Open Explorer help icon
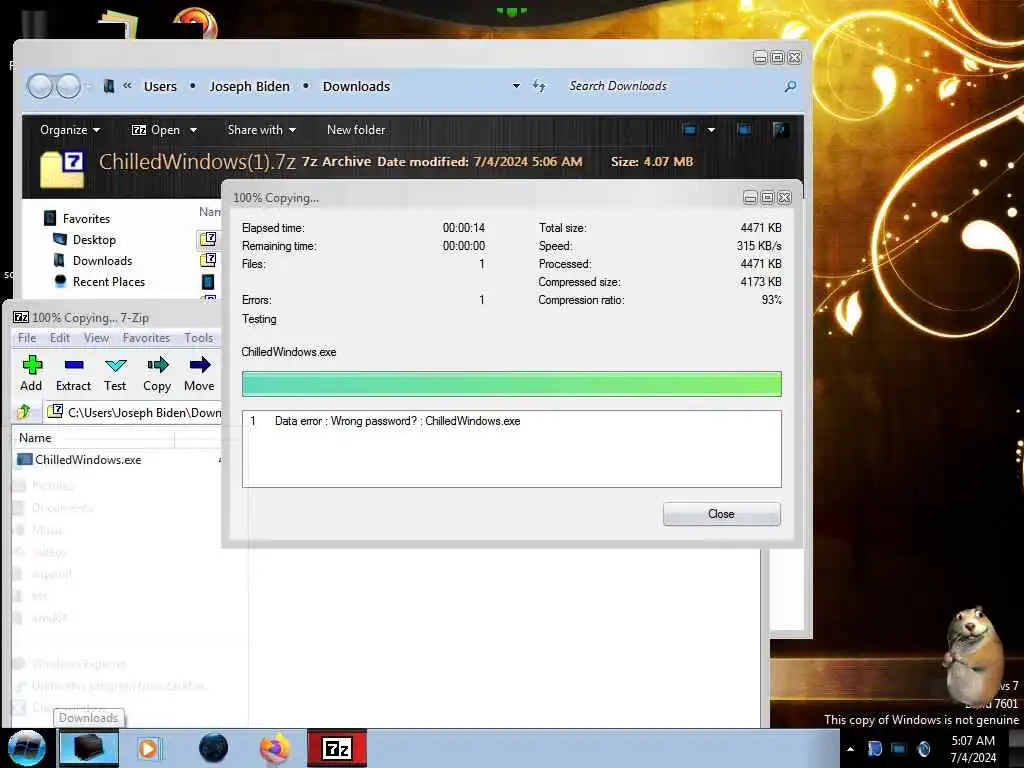Image resolution: width=1024 pixels, height=768 pixels. (x=780, y=130)
